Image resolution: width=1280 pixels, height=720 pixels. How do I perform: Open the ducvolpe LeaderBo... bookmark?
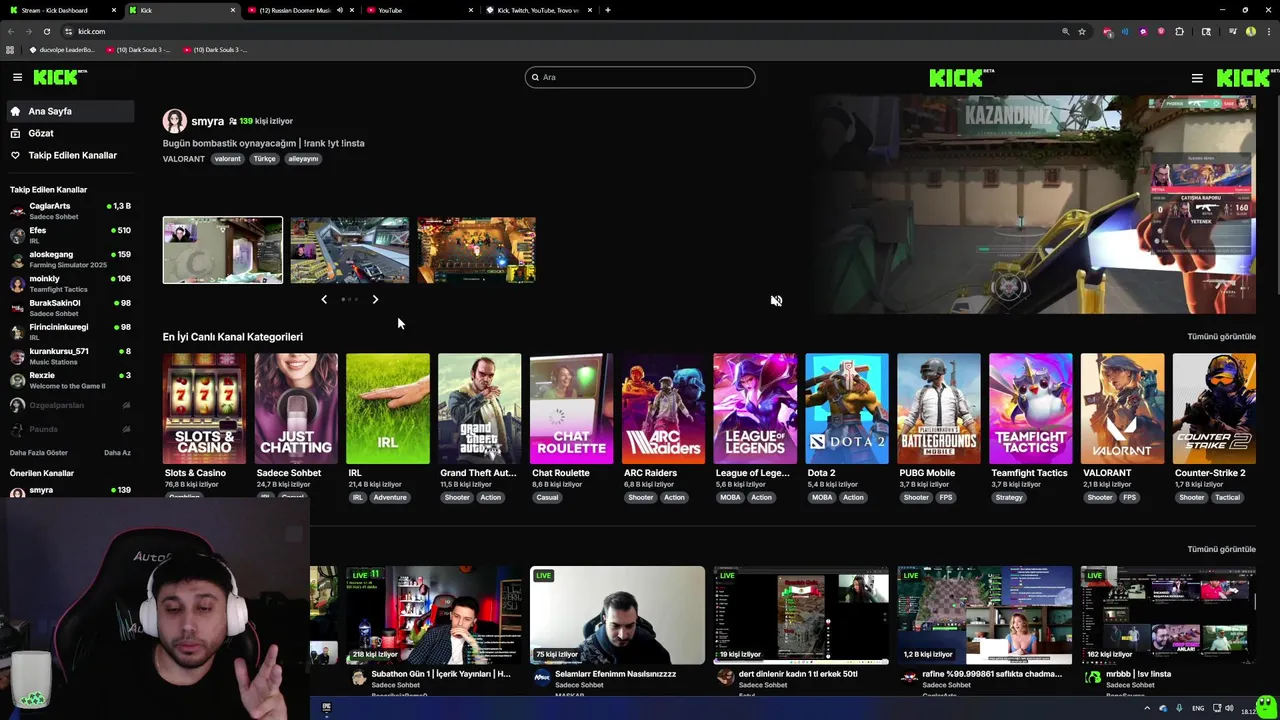63,49
